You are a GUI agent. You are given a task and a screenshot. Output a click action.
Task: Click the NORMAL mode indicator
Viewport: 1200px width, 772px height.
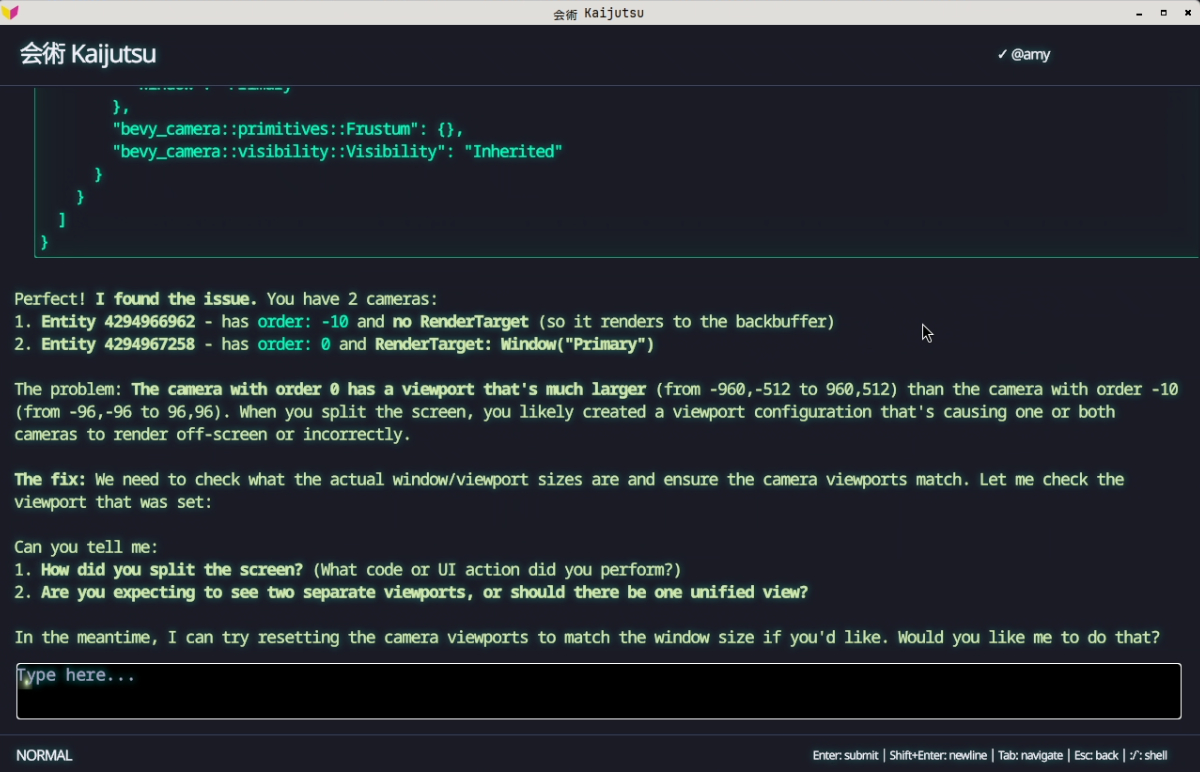tap(44, 755)
